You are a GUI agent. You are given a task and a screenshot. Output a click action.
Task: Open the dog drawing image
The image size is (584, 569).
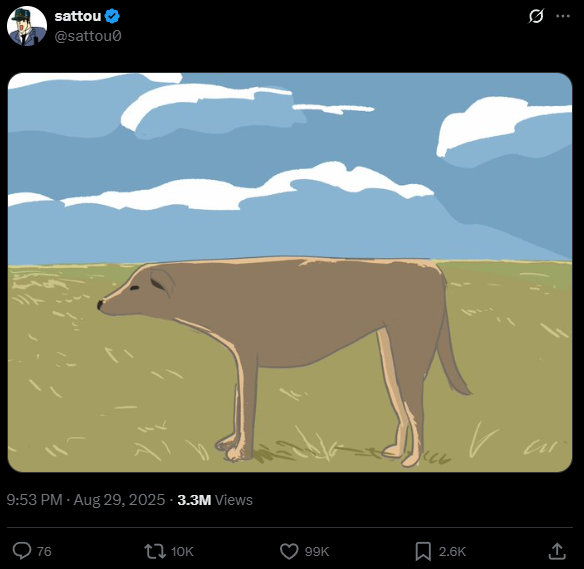click(290, 272)
